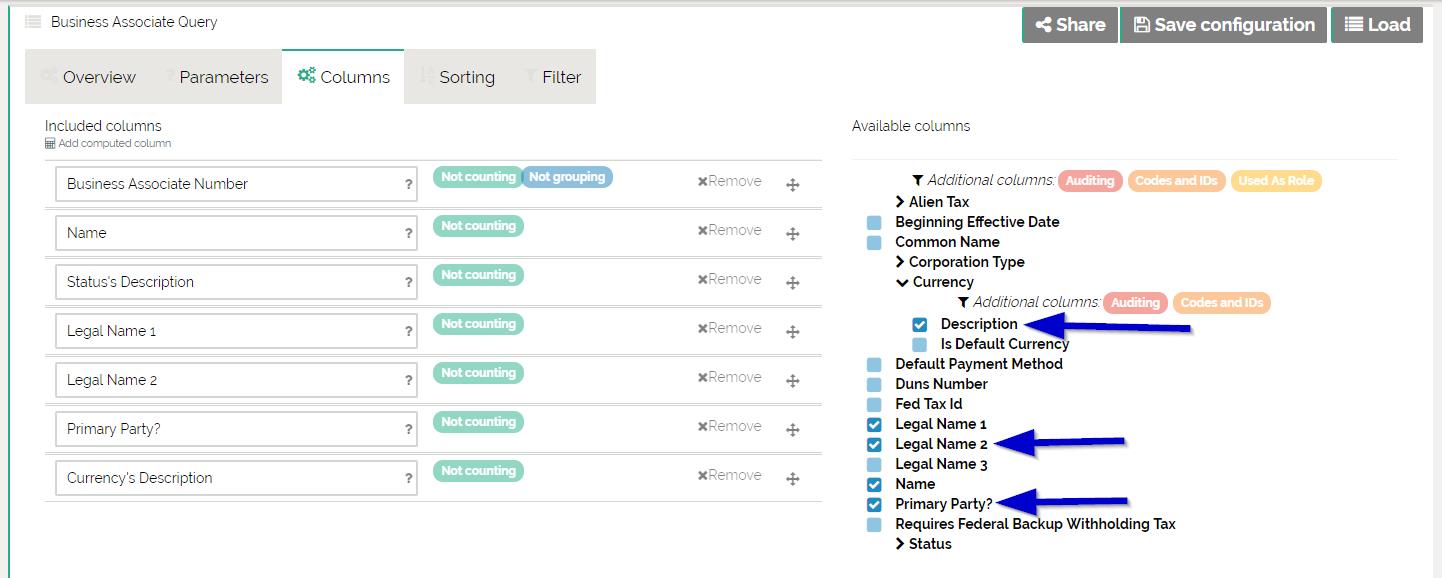
Task: Click the filter funnel icon under Currency
Action: [963, 302]
